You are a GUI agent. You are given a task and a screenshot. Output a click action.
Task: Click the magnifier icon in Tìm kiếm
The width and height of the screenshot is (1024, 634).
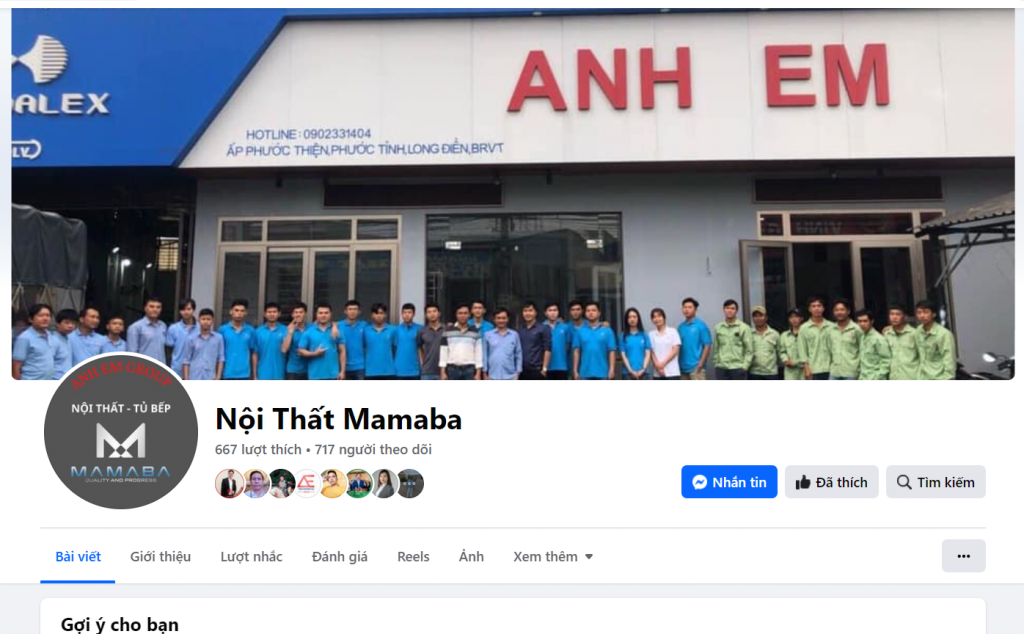coord(904,482)
